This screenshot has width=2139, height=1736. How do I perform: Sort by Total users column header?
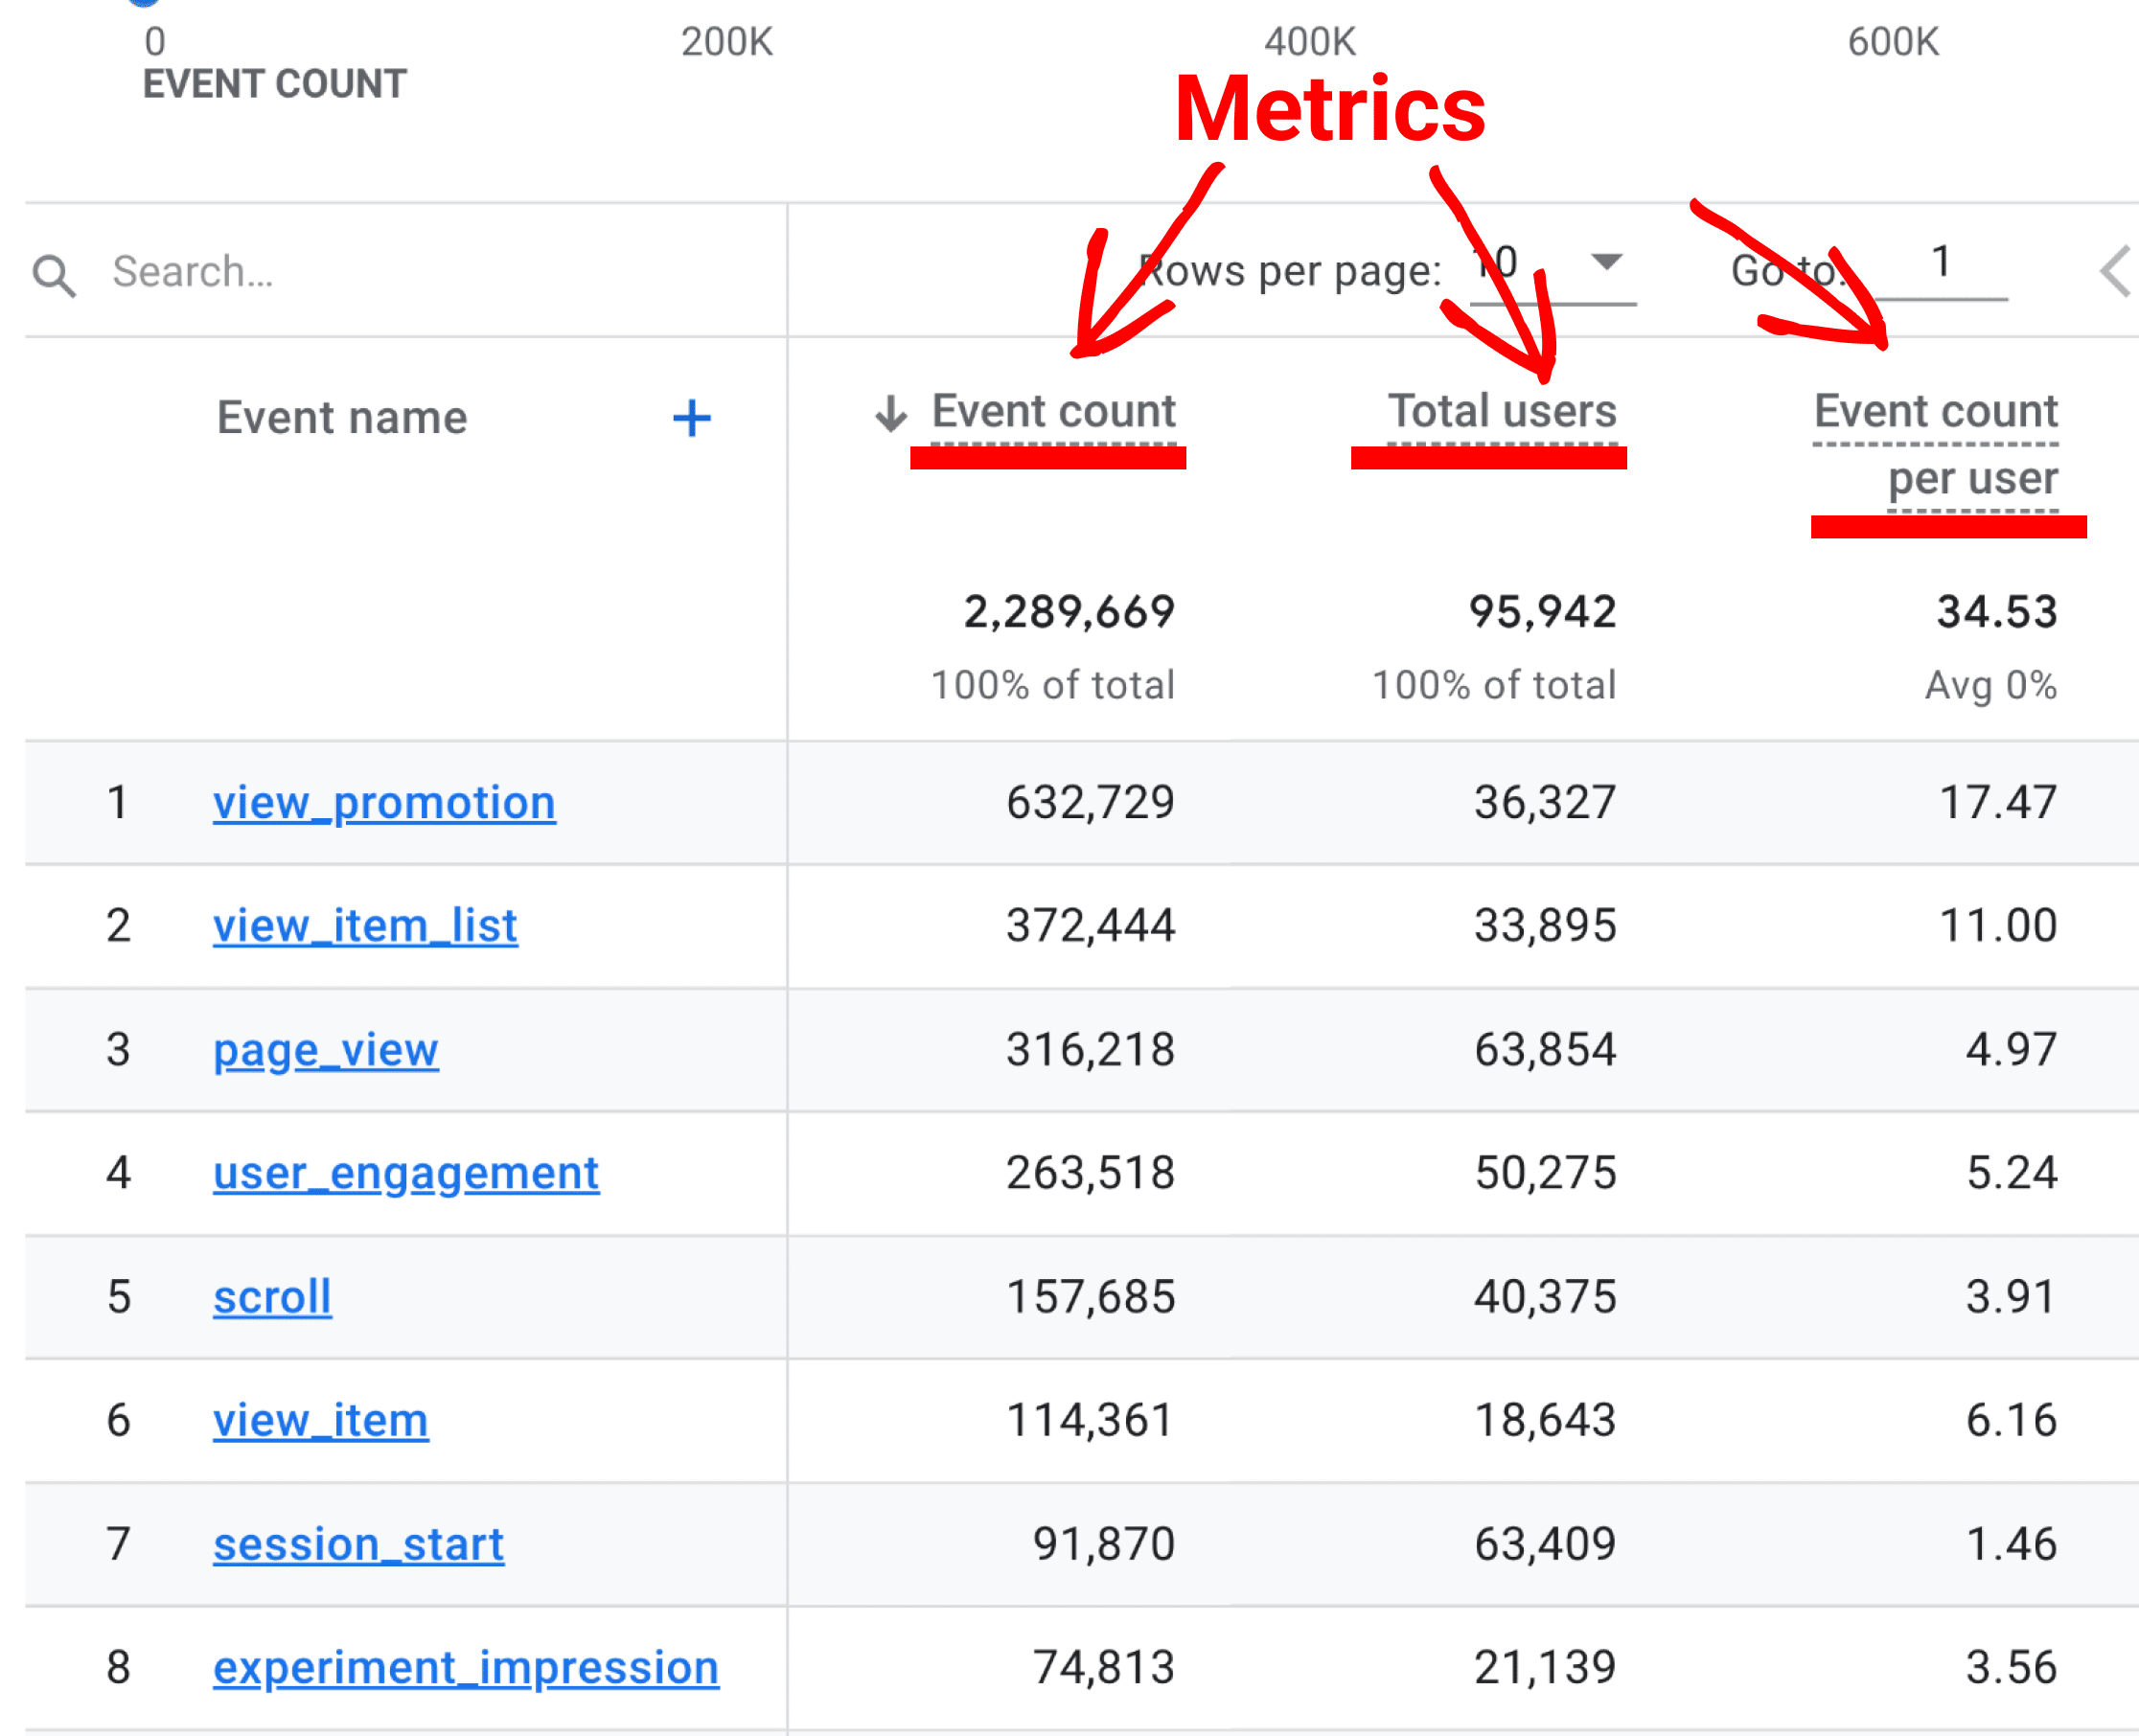pyautogui.click(x=1501, y=411)
